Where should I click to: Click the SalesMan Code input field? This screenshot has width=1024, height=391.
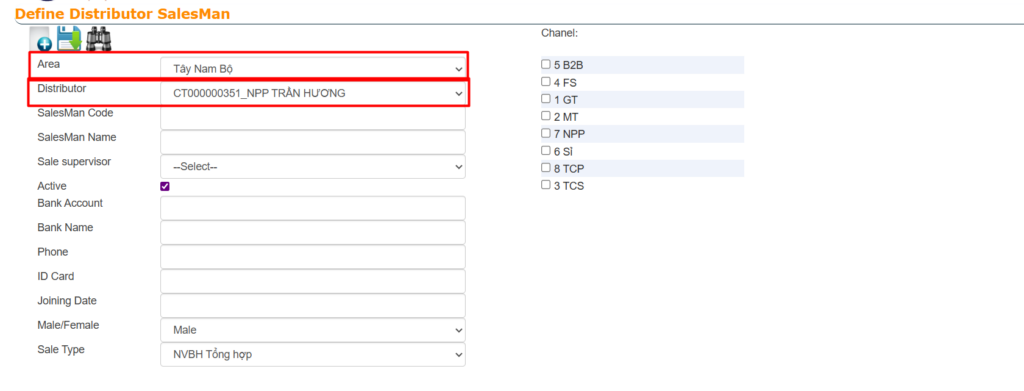pyautogui.click(x=313, y=117)
